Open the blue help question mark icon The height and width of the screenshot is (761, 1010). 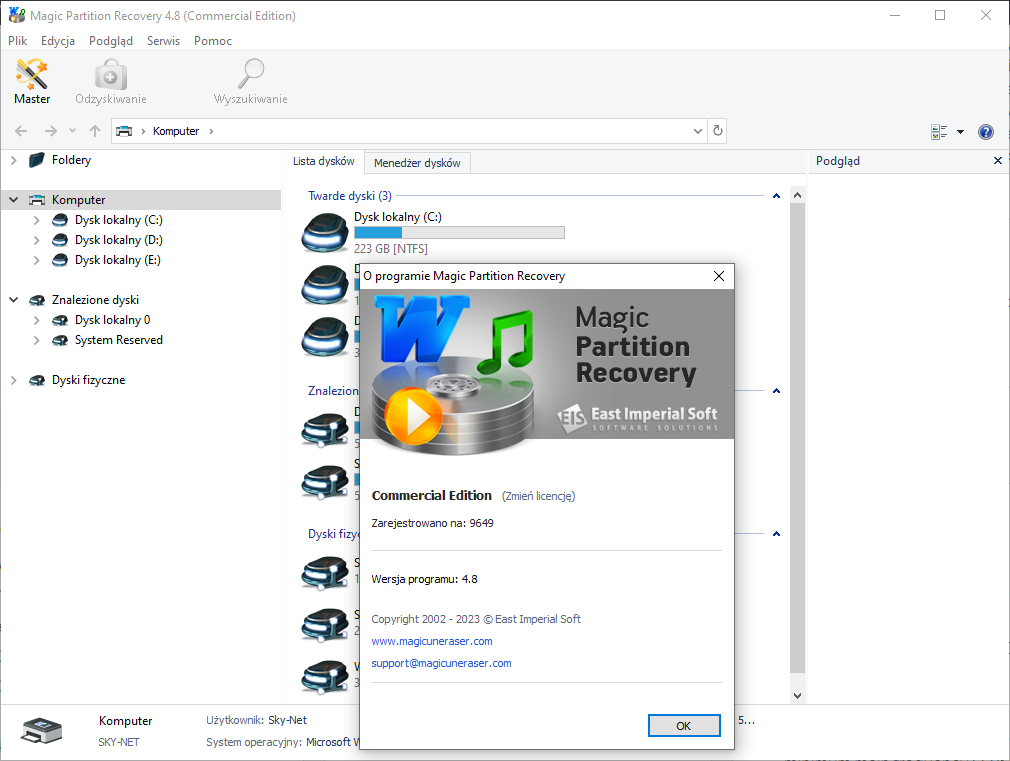point(986,132)
